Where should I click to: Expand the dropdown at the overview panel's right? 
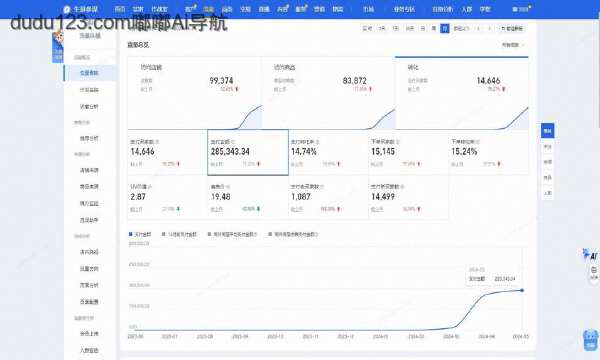tap(513, 45)
